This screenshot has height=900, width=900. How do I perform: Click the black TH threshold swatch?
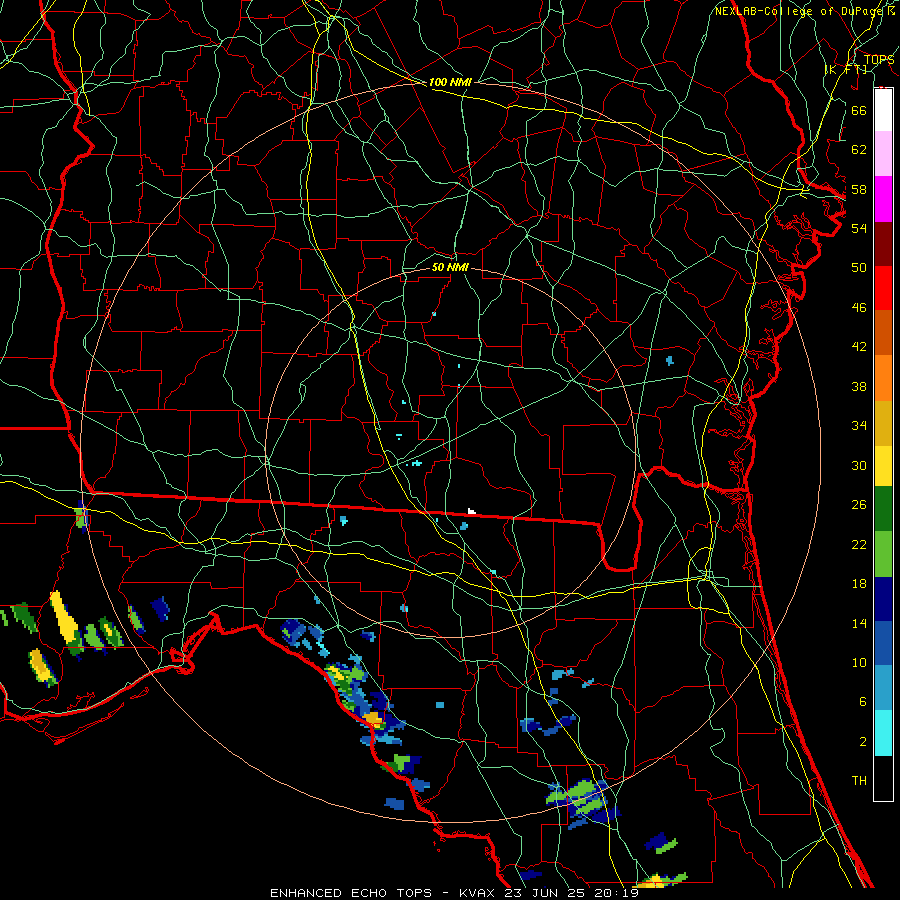pyautogui.click(x=883, y=778)
